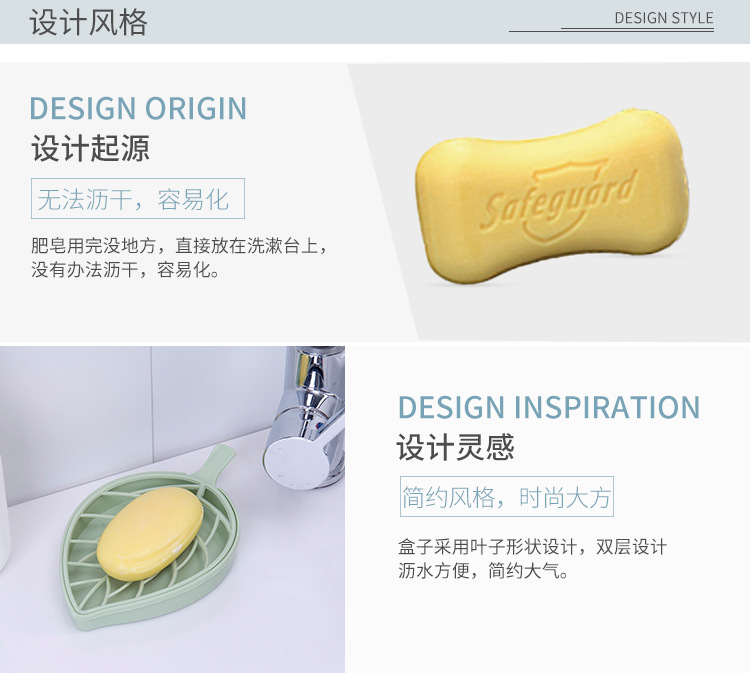This screenshot has height=673, width=750.
Task: Click the DESIGN STYLE label
Action: coord(664,18)
